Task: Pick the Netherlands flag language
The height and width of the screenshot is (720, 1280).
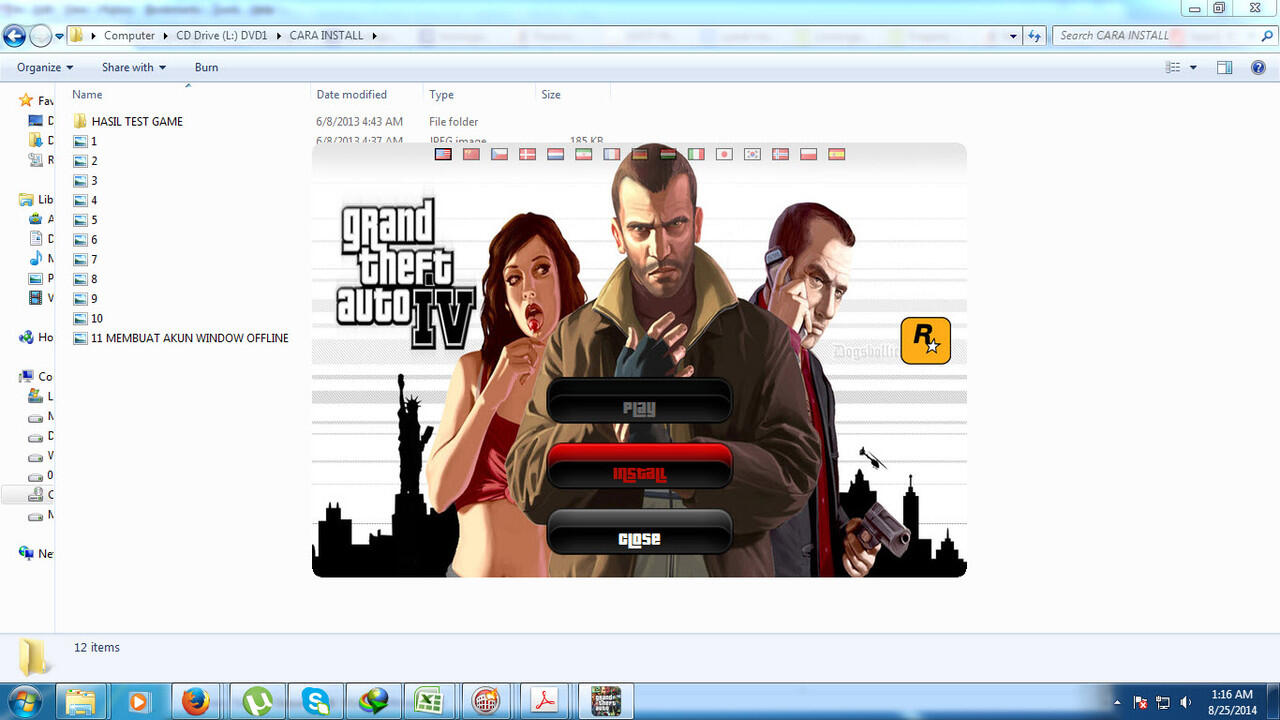Action: coord(555,154)
